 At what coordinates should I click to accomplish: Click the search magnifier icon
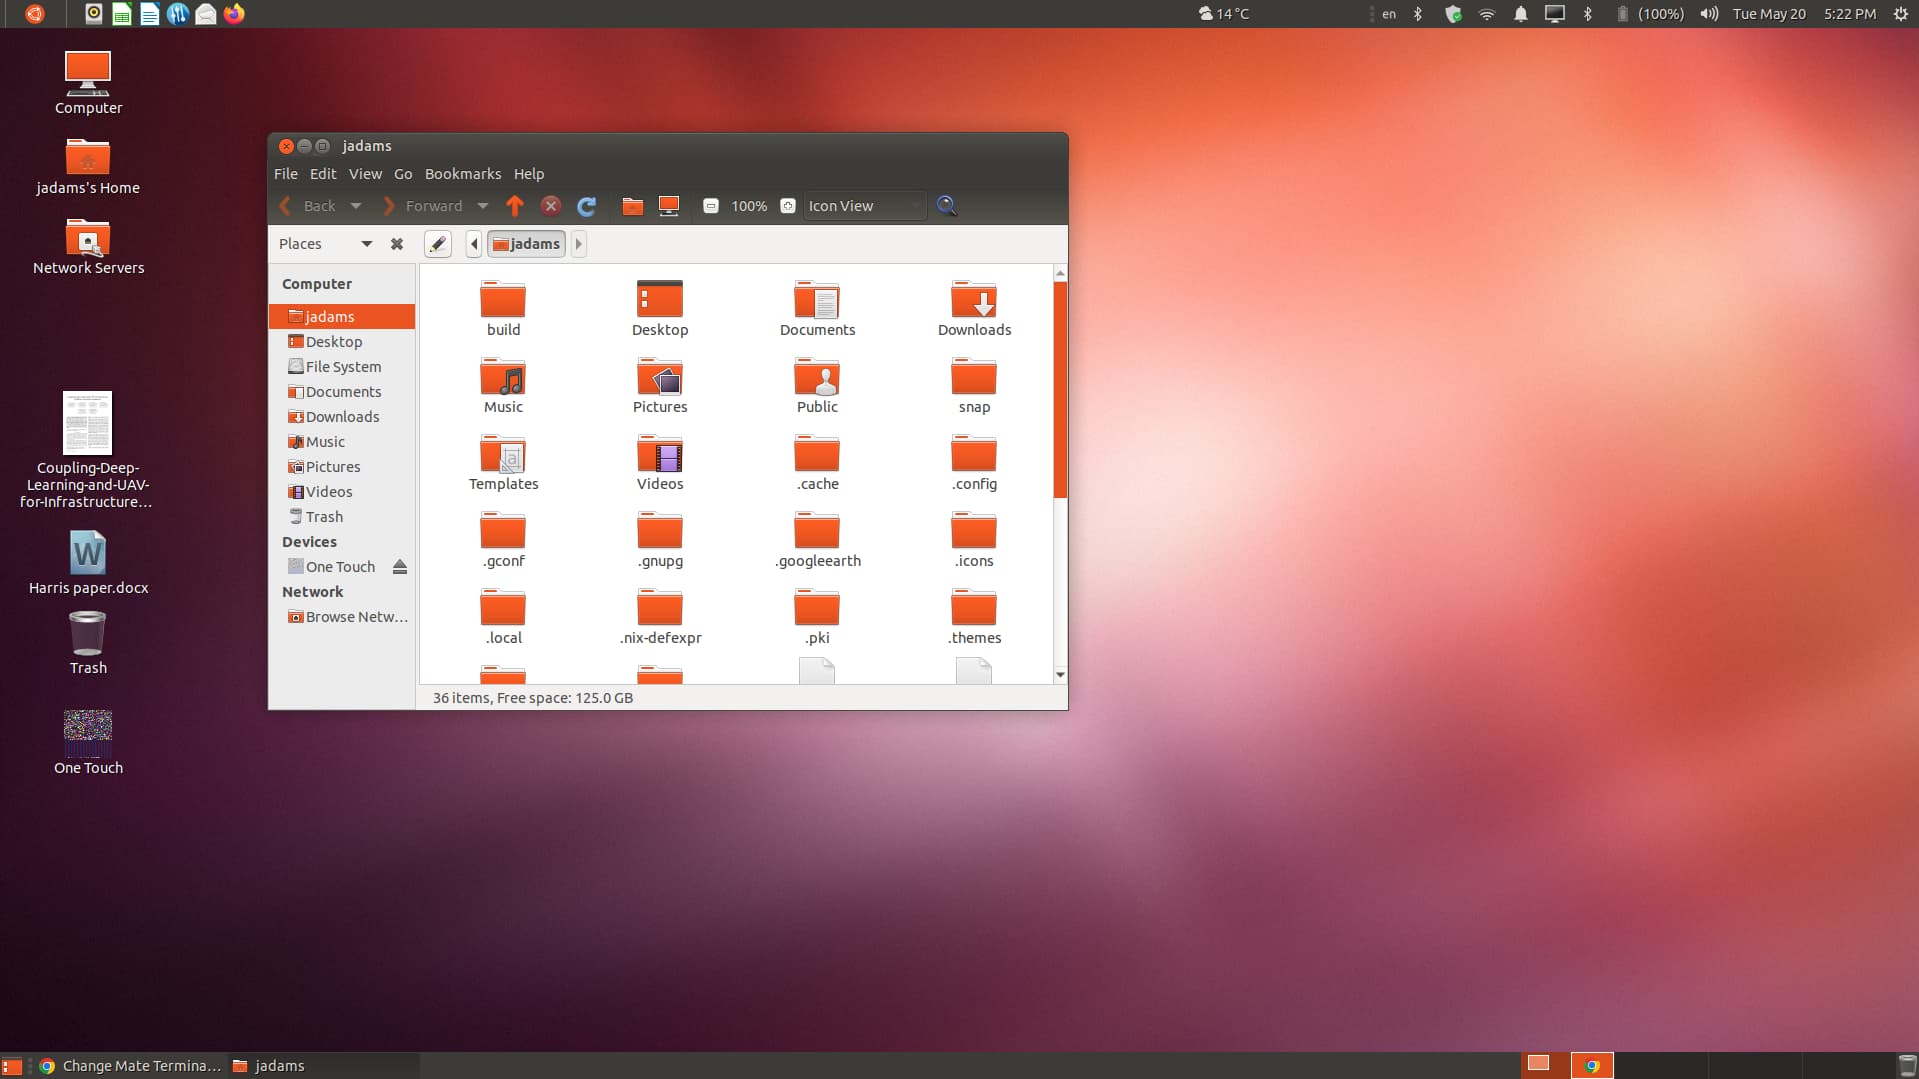pos(946,206)
